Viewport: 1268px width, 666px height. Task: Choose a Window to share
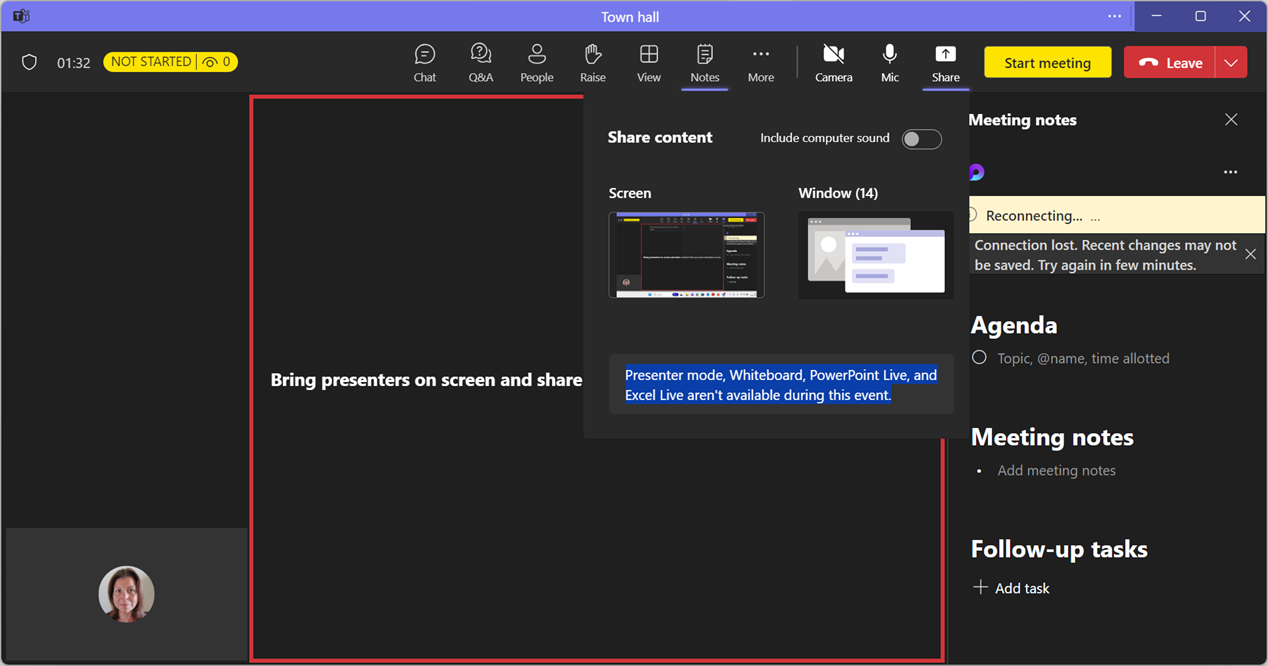click(x=876, y=255)
